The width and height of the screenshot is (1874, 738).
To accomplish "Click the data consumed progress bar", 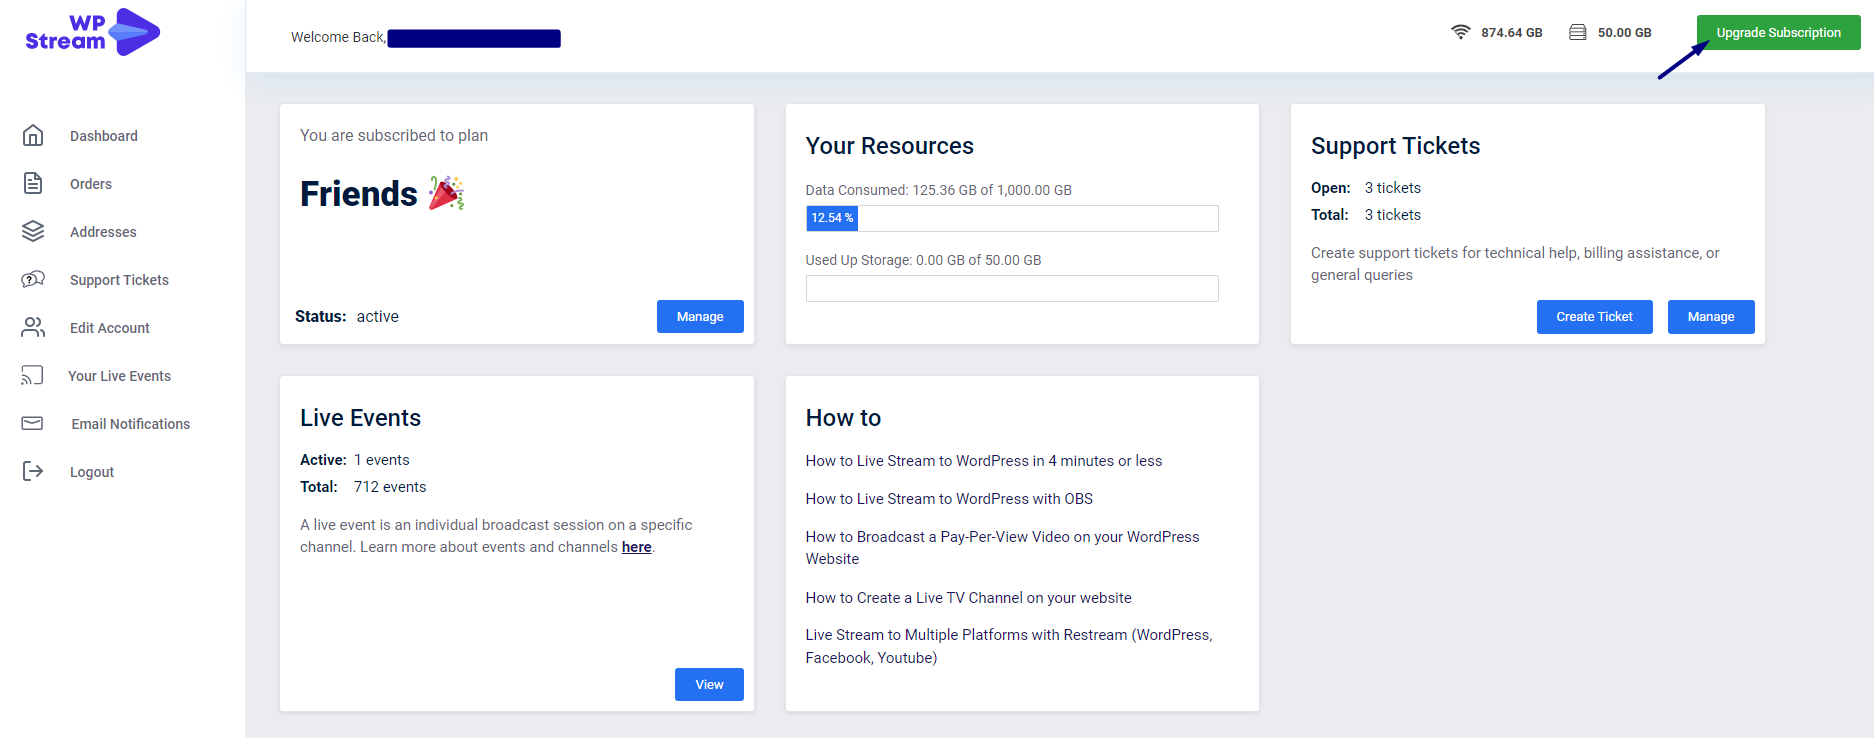I will coord(1011,218).
